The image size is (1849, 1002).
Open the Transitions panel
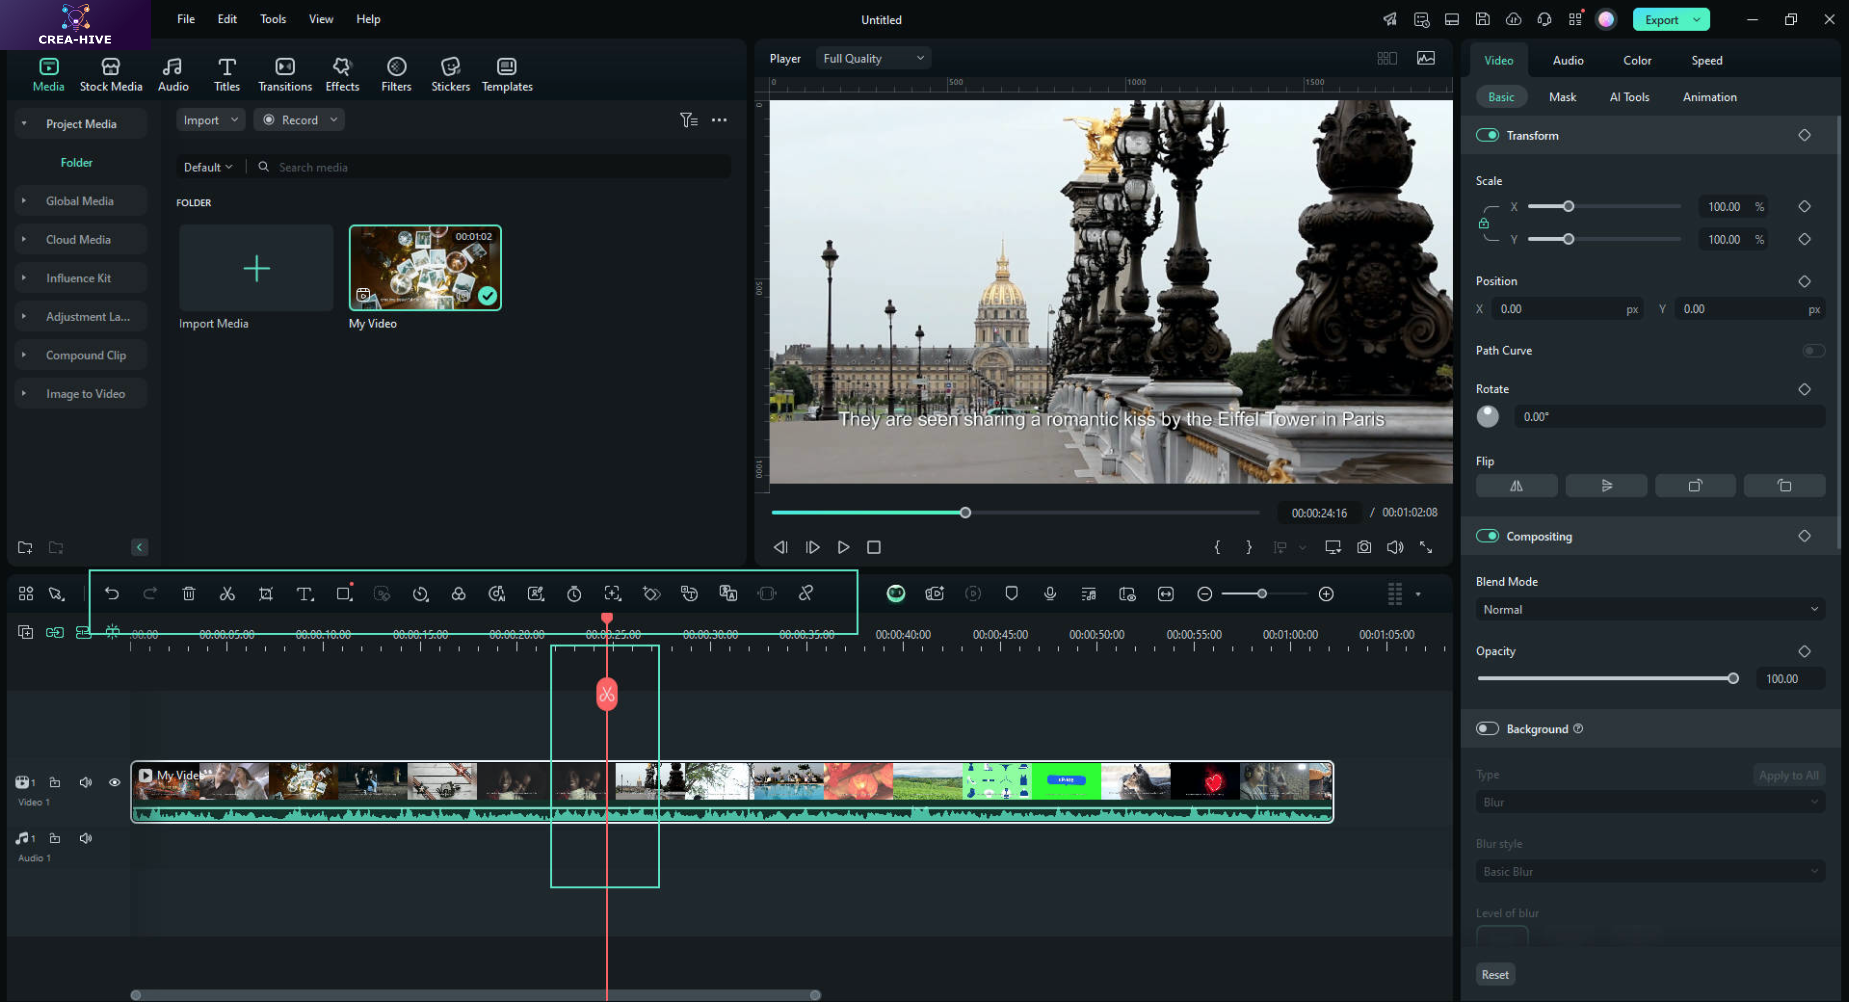[285, 74]
